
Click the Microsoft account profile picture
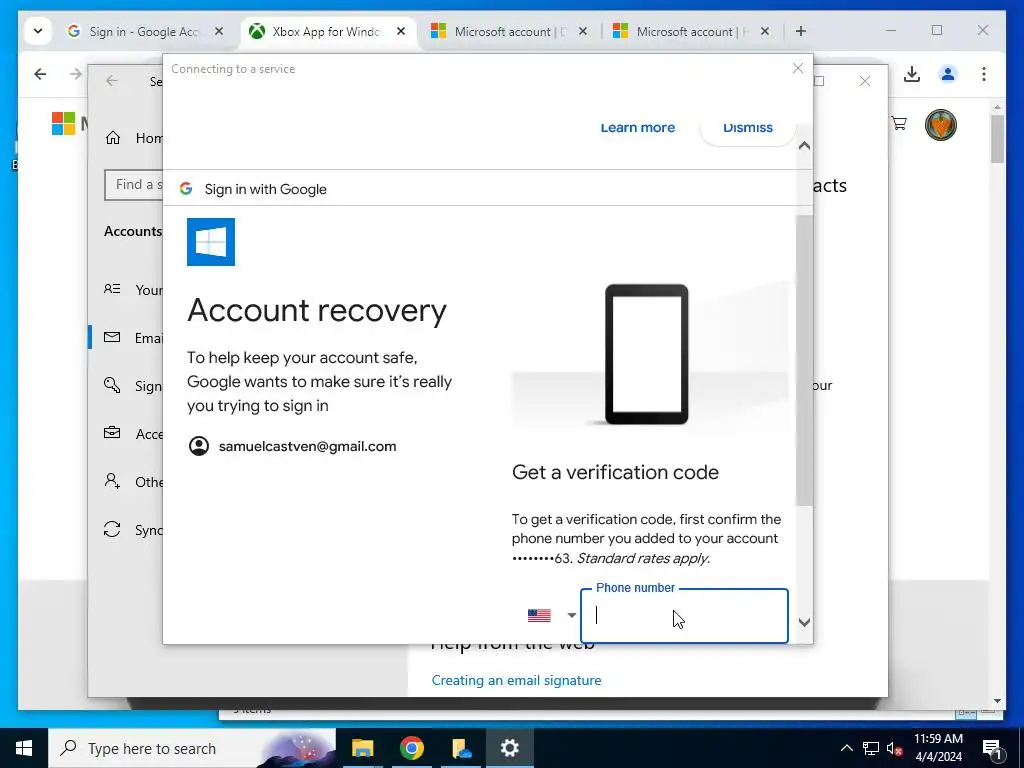coord(940,125)
